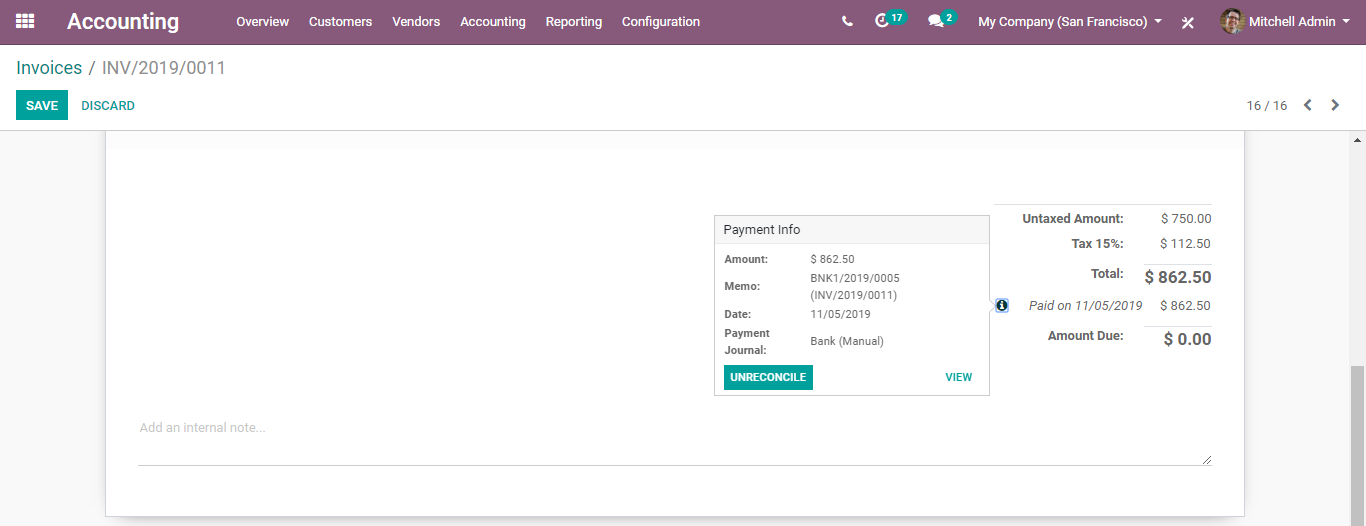This screenshot has width=1366, height=526.
Task: Open the Customers menu
Action: [x=340, y=21]
